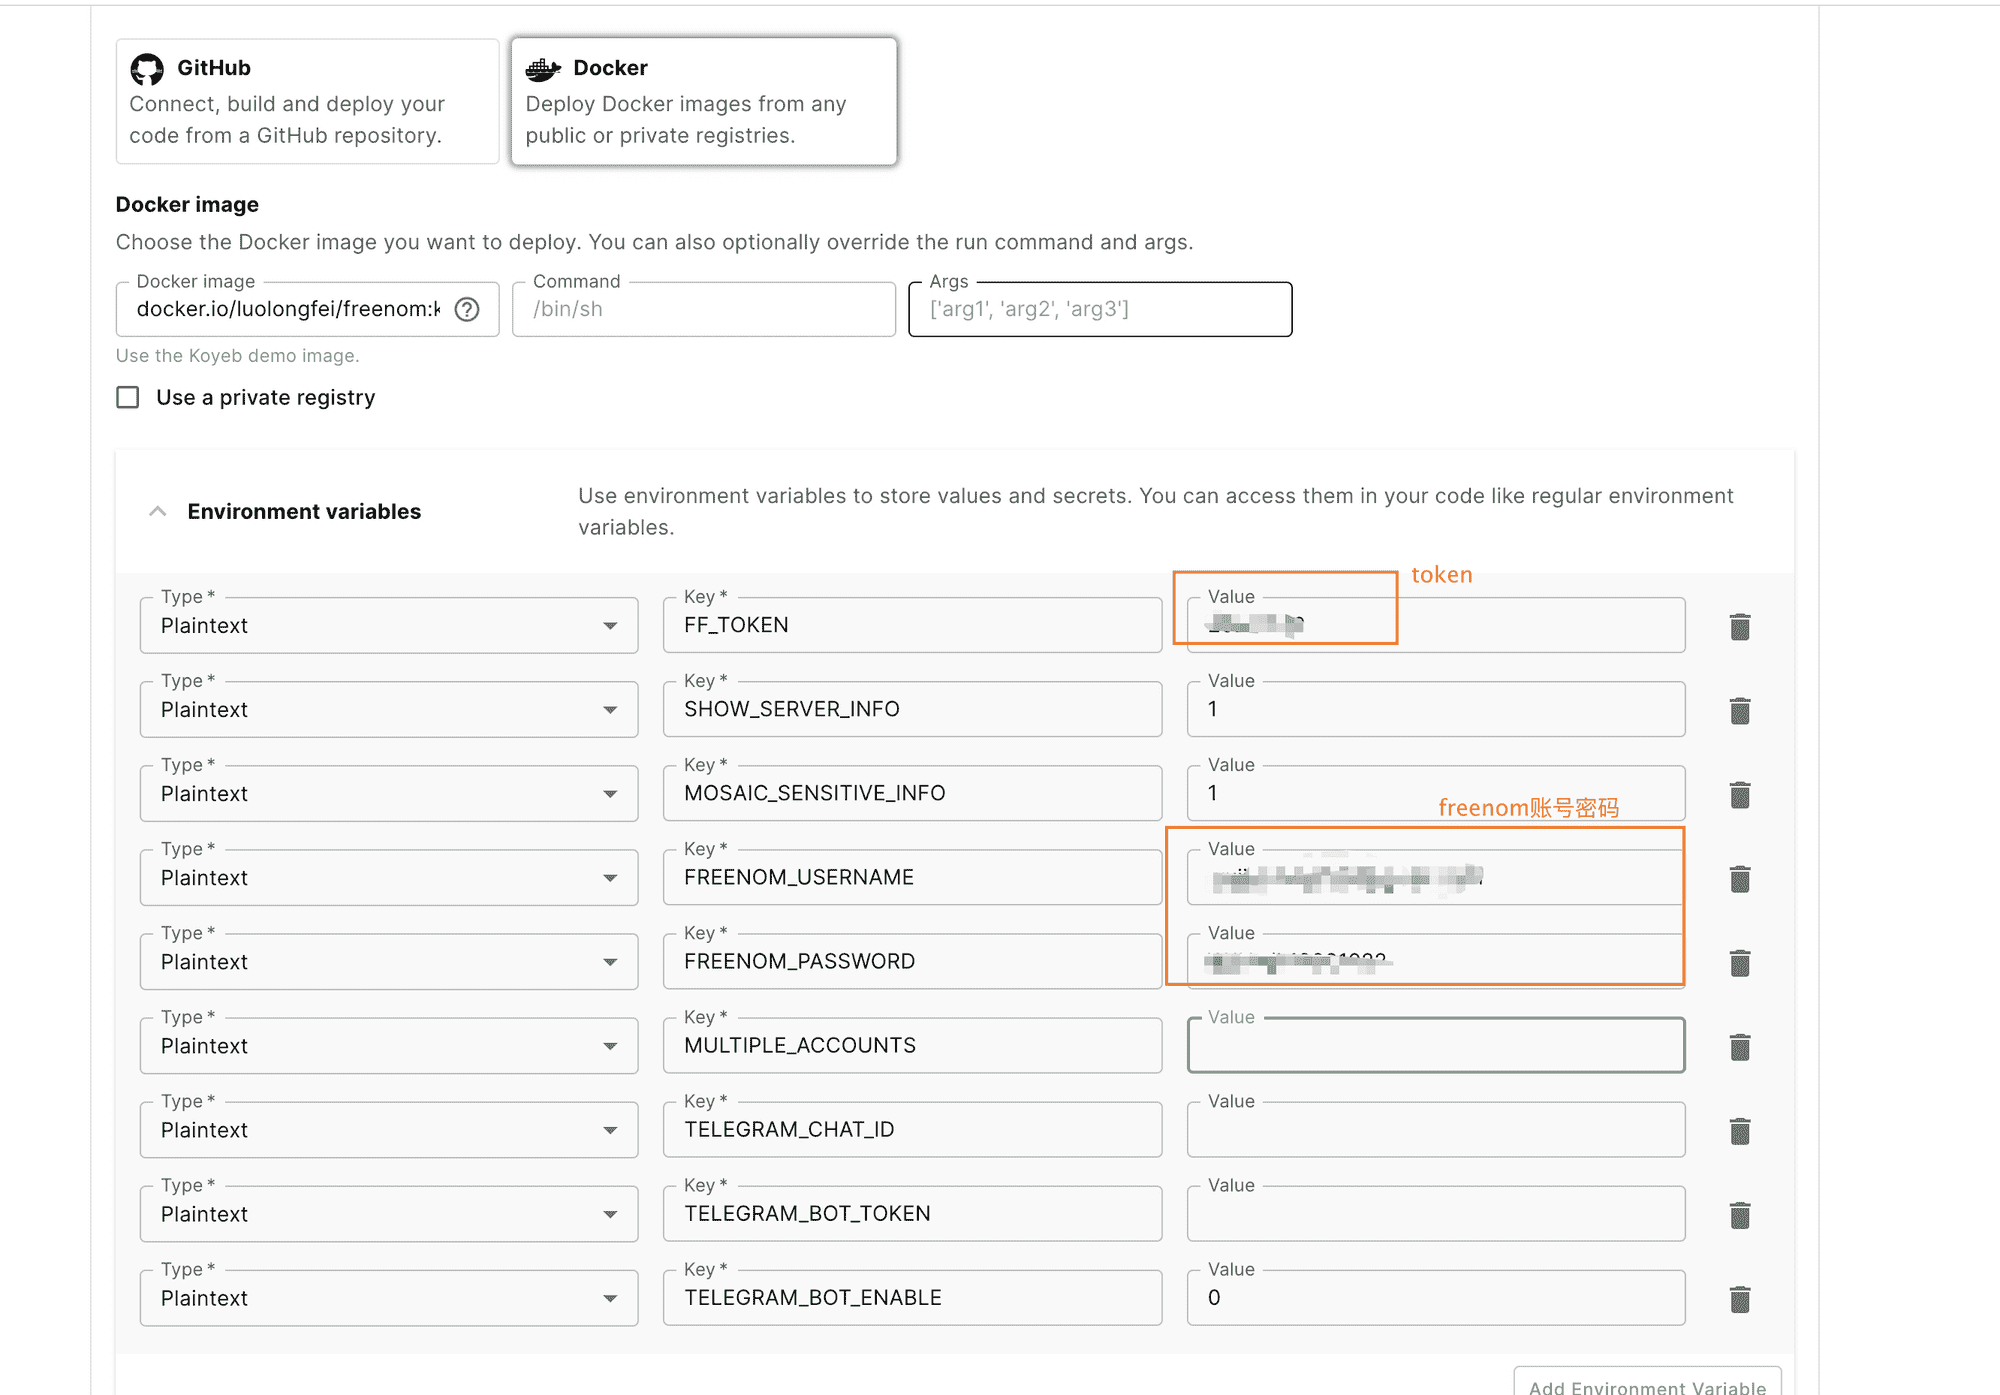Delete the FREENOM_USERNAME variable
This screenshot has width=2000, height=1395.
pos(1740,878)
